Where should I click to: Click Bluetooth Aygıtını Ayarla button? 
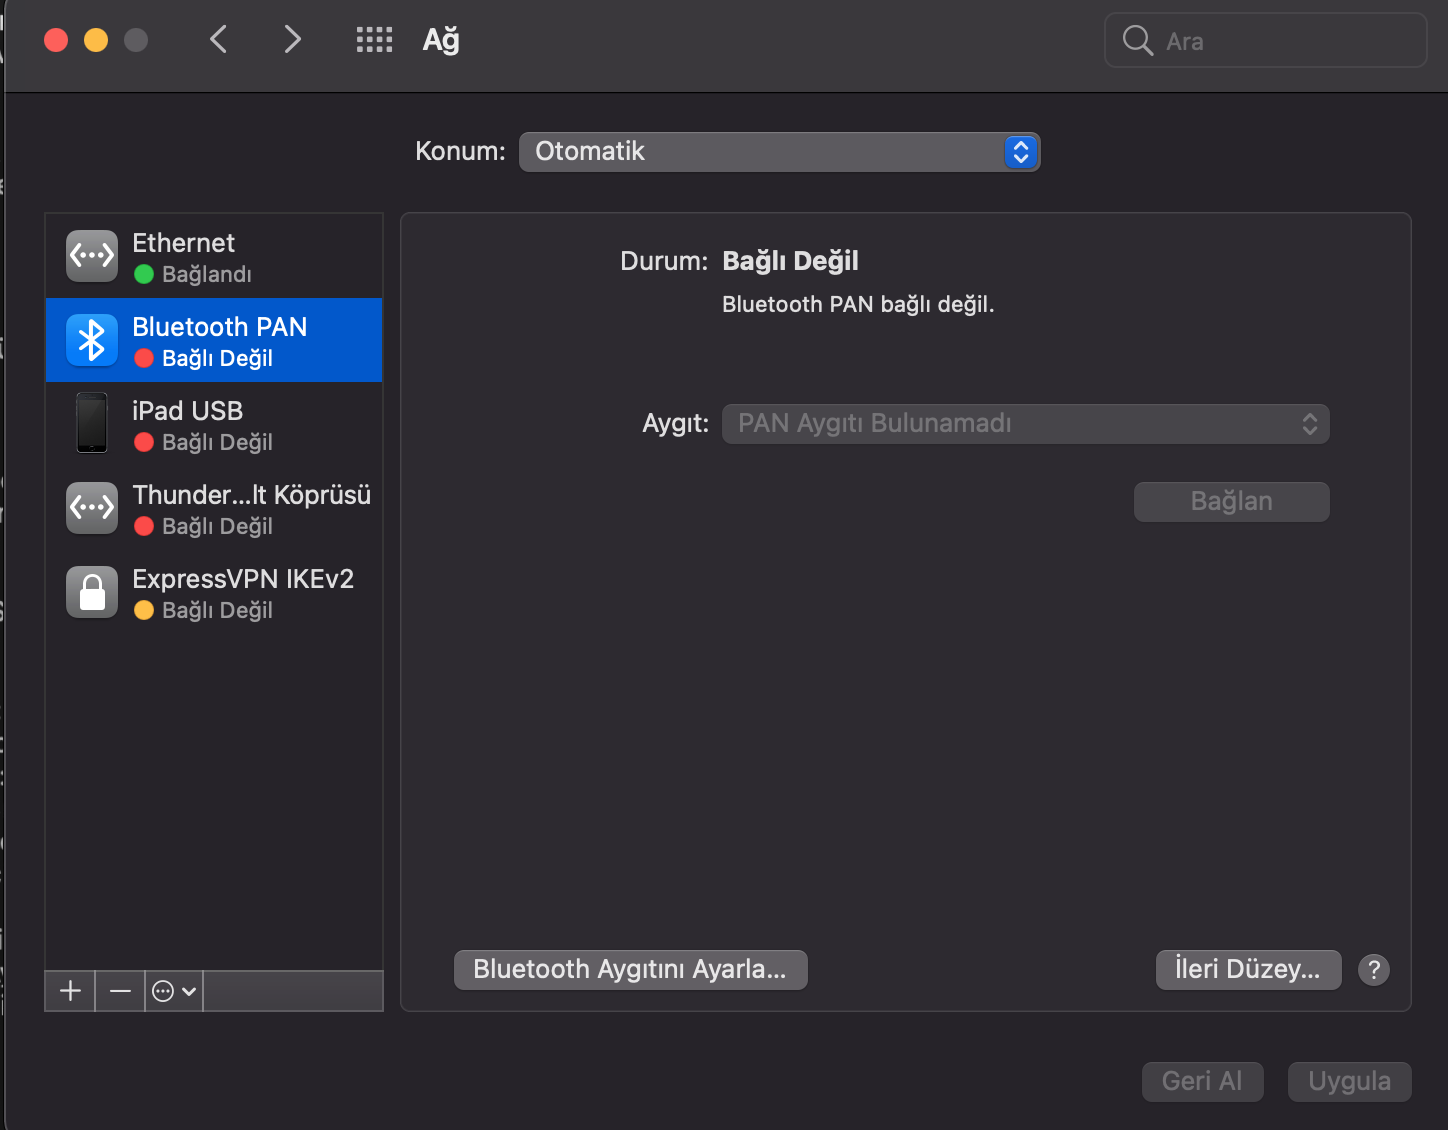(x=630, y=969)
